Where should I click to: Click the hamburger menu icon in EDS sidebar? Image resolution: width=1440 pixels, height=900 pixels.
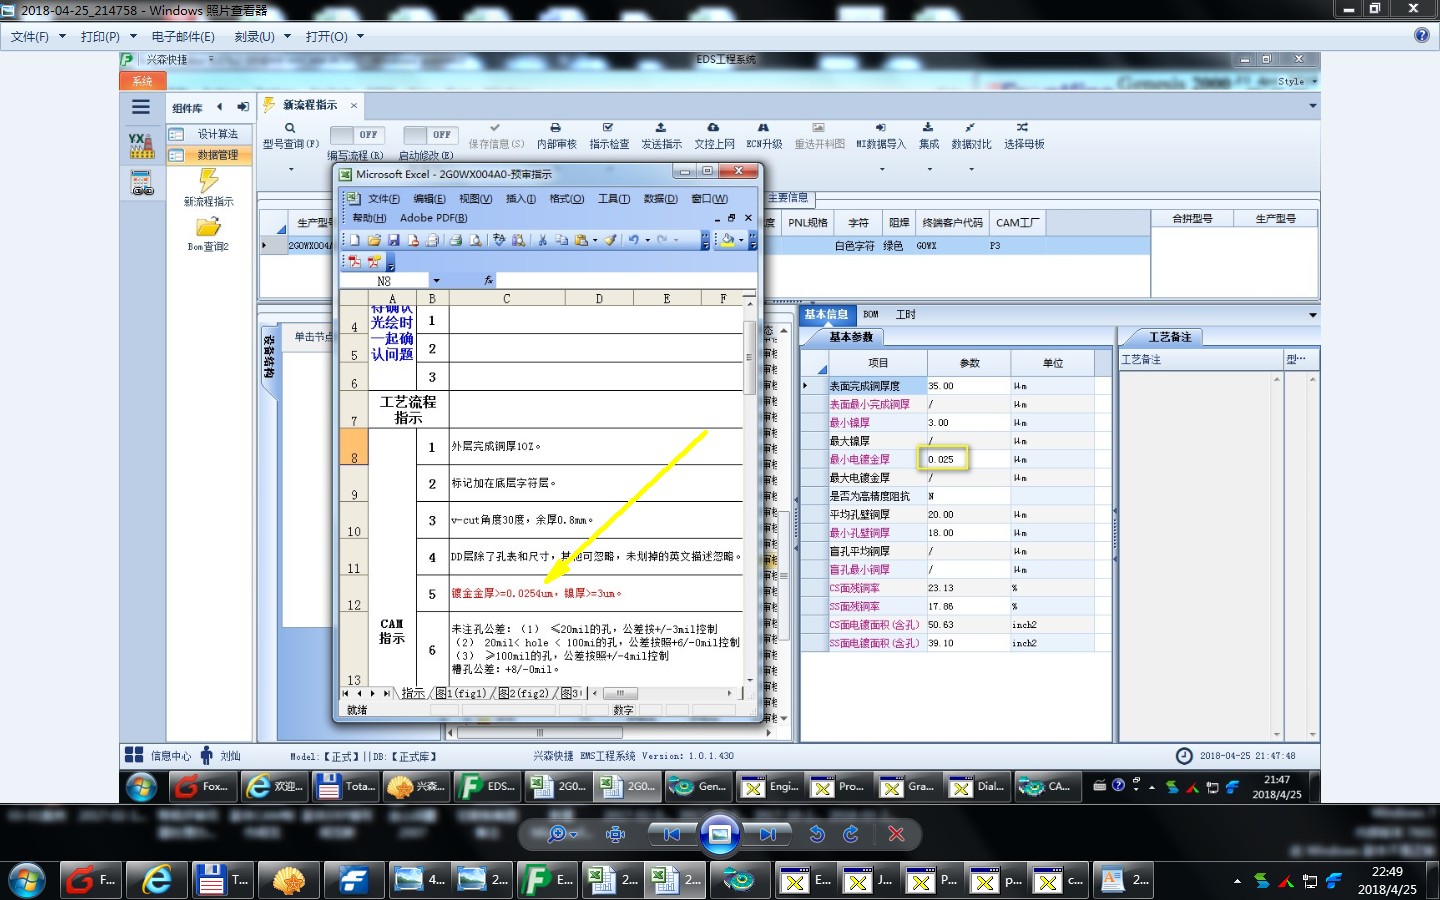[141, 107]
